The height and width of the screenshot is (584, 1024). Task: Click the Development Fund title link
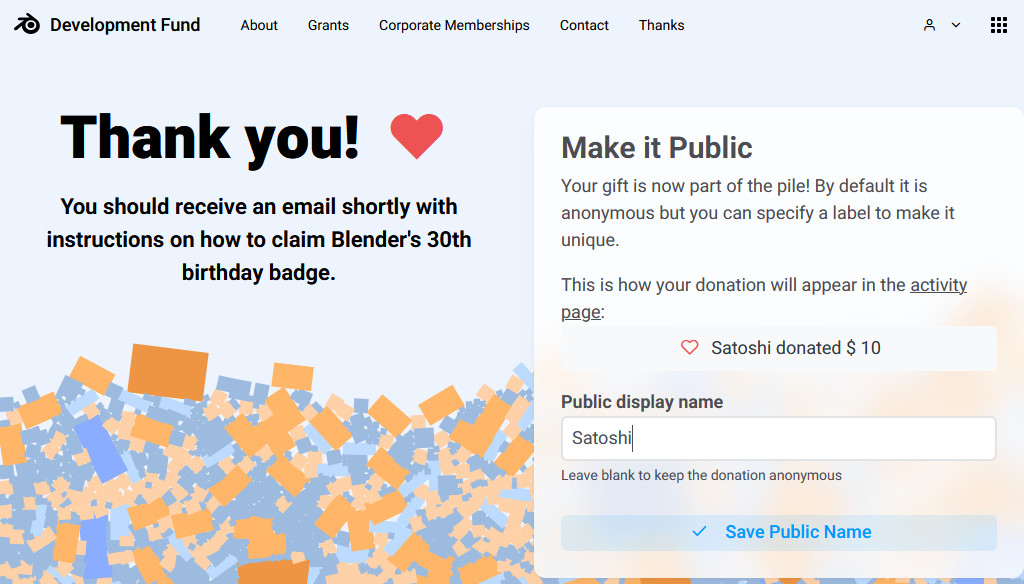(x=125, y=25)
